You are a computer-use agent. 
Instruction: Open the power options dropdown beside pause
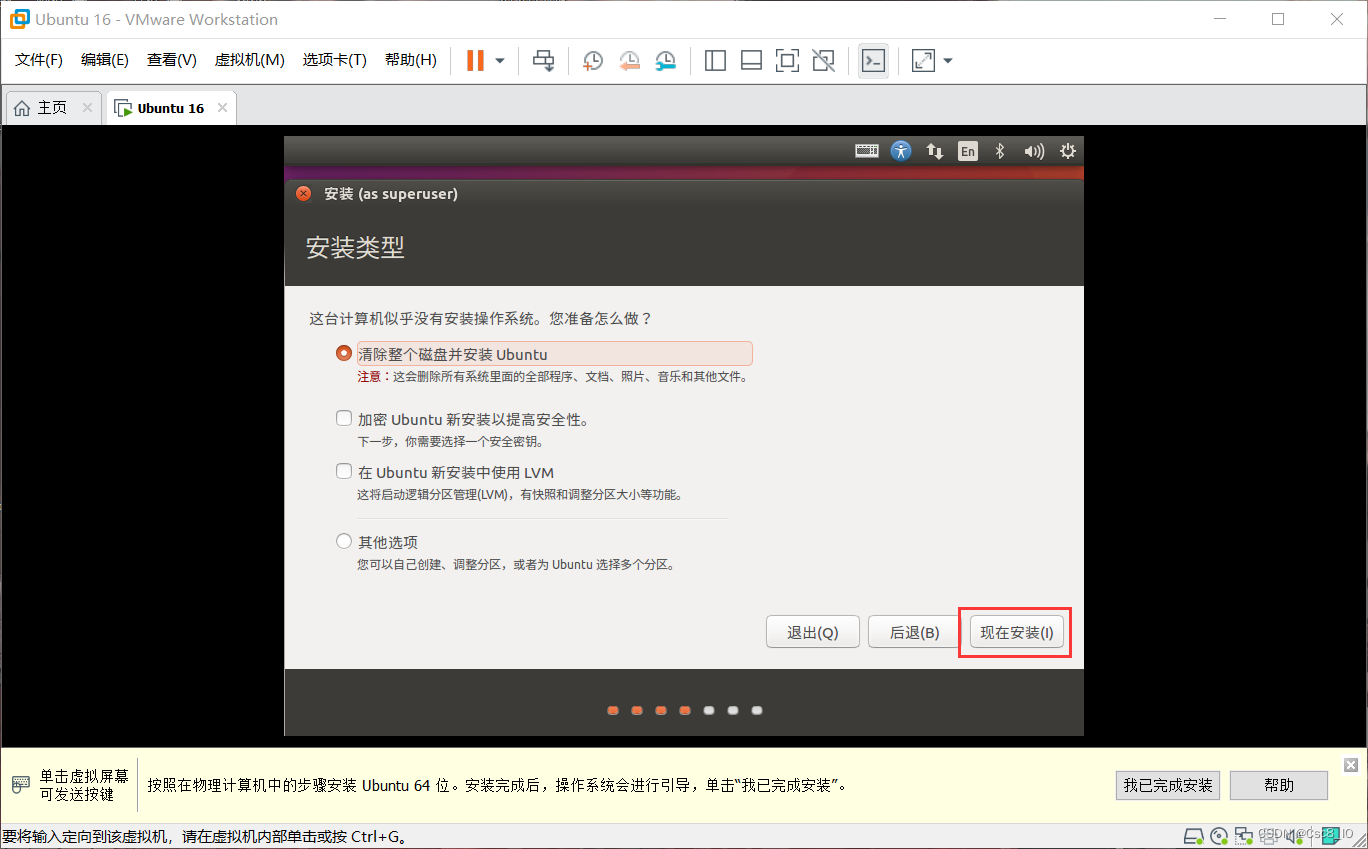[500, 61]
